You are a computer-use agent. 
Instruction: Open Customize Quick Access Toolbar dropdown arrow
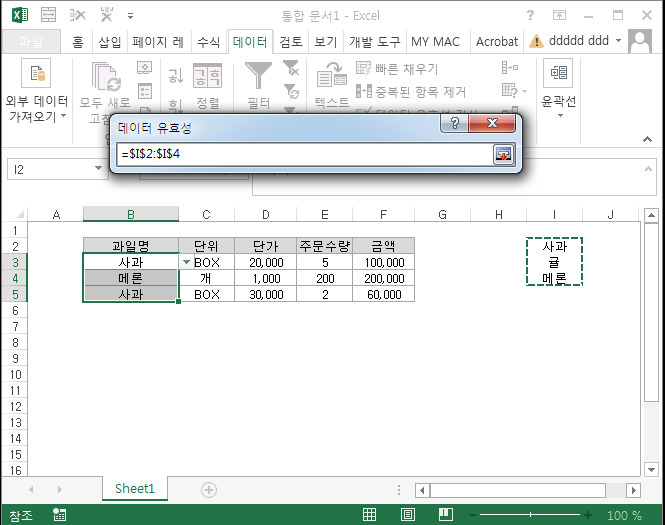tap(131, 16)
